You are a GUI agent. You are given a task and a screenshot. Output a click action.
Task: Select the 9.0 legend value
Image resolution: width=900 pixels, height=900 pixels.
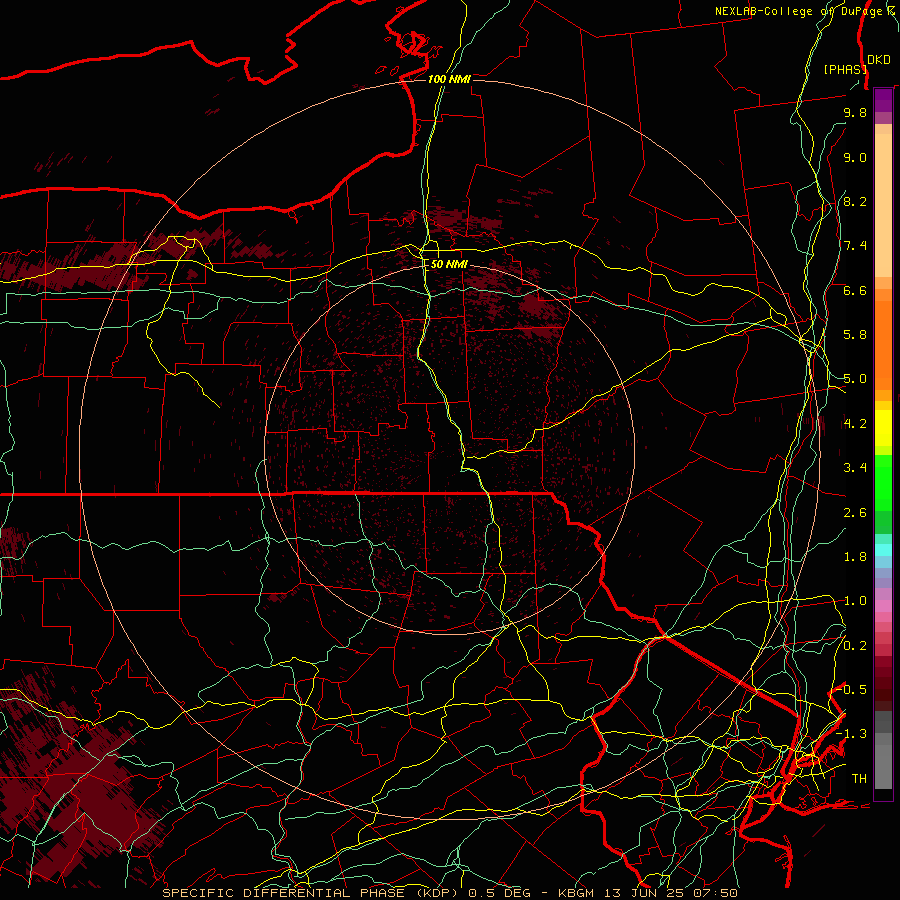(855, 157)
